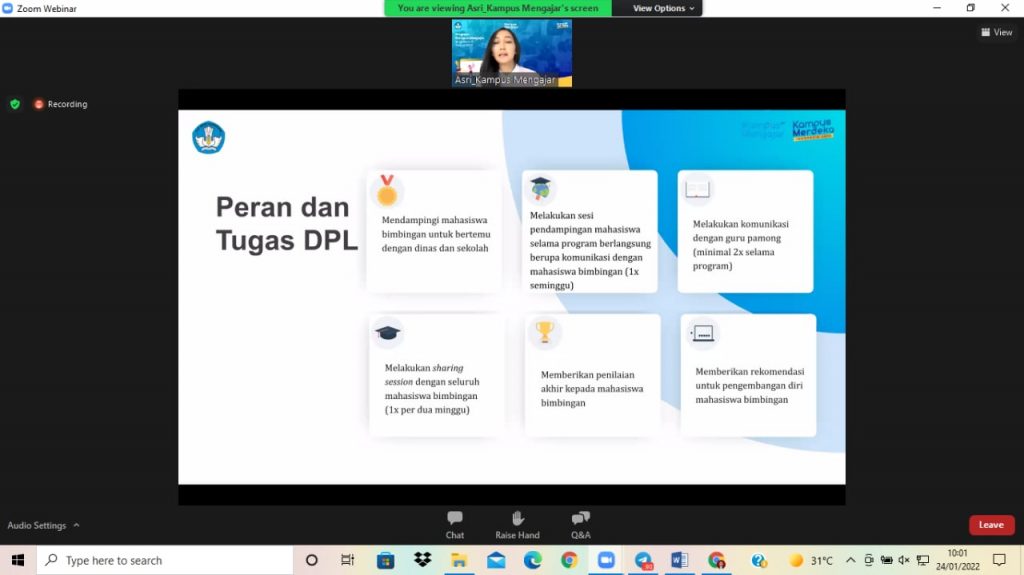1024x575 pixels.
Task: Leave the webinar
Action: click(x=991, y=525)
